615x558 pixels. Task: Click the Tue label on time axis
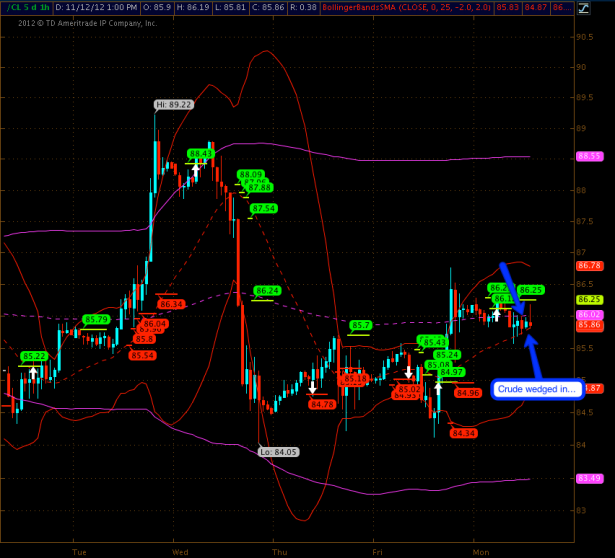click(x=80, y=551)
